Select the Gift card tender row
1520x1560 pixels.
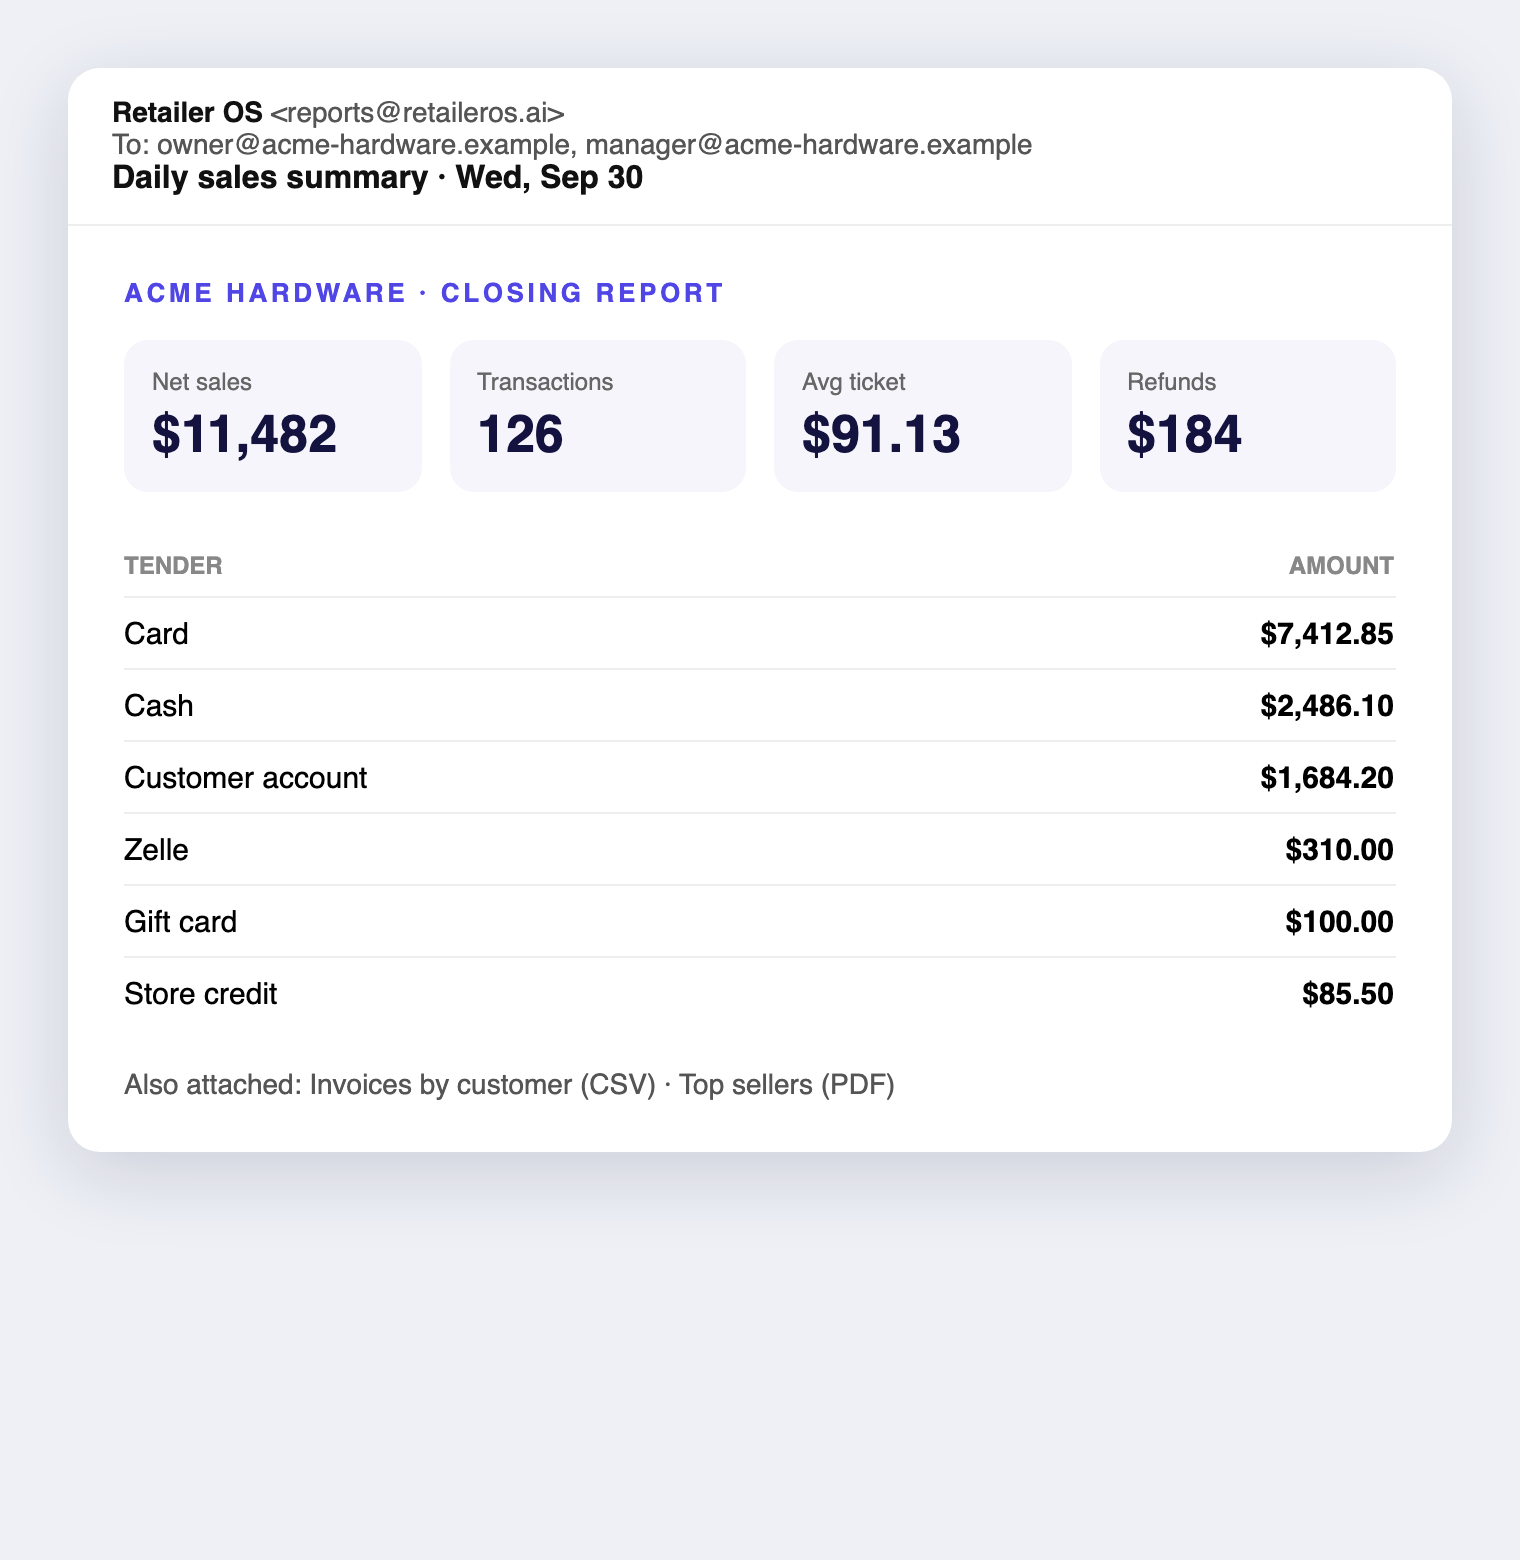click(x=759, y=922)
